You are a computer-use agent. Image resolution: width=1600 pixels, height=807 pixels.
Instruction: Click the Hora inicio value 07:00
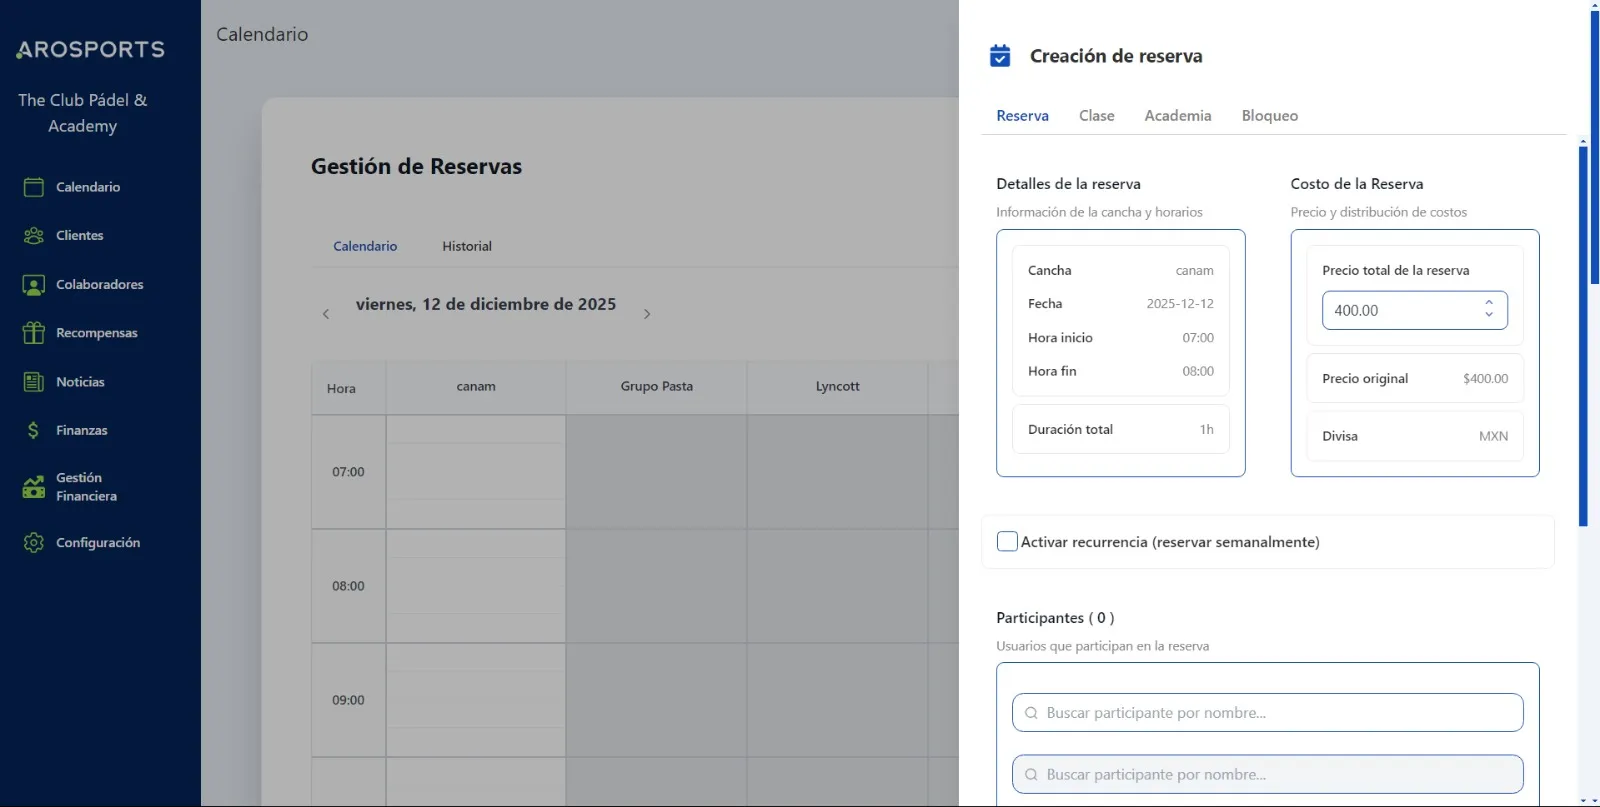(1198, 338)
